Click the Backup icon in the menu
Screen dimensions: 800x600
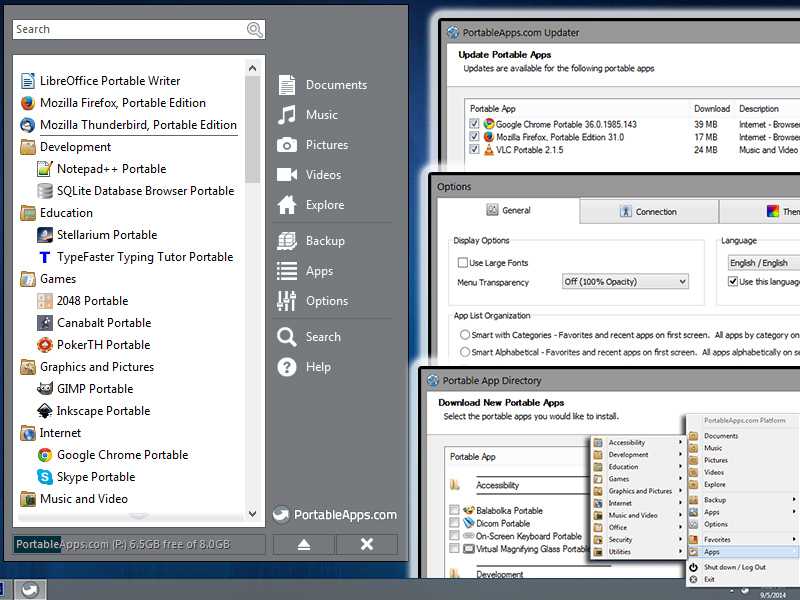(287, 241)
